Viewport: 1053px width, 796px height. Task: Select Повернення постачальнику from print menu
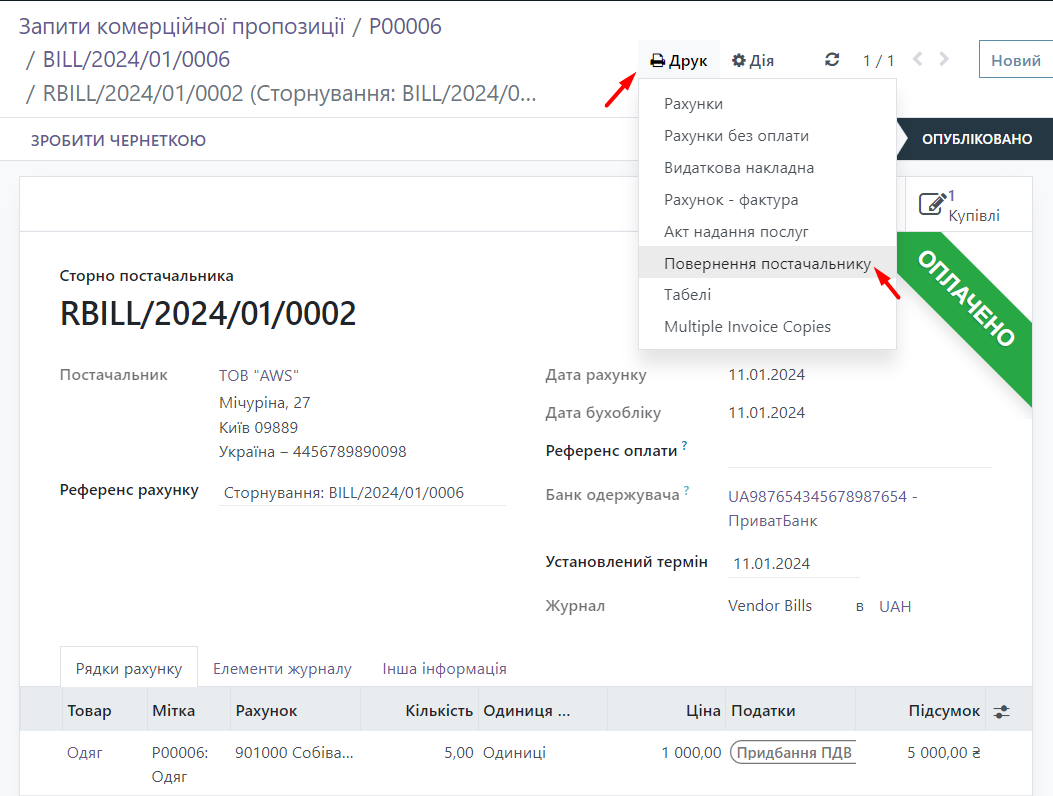pos(767,263)
